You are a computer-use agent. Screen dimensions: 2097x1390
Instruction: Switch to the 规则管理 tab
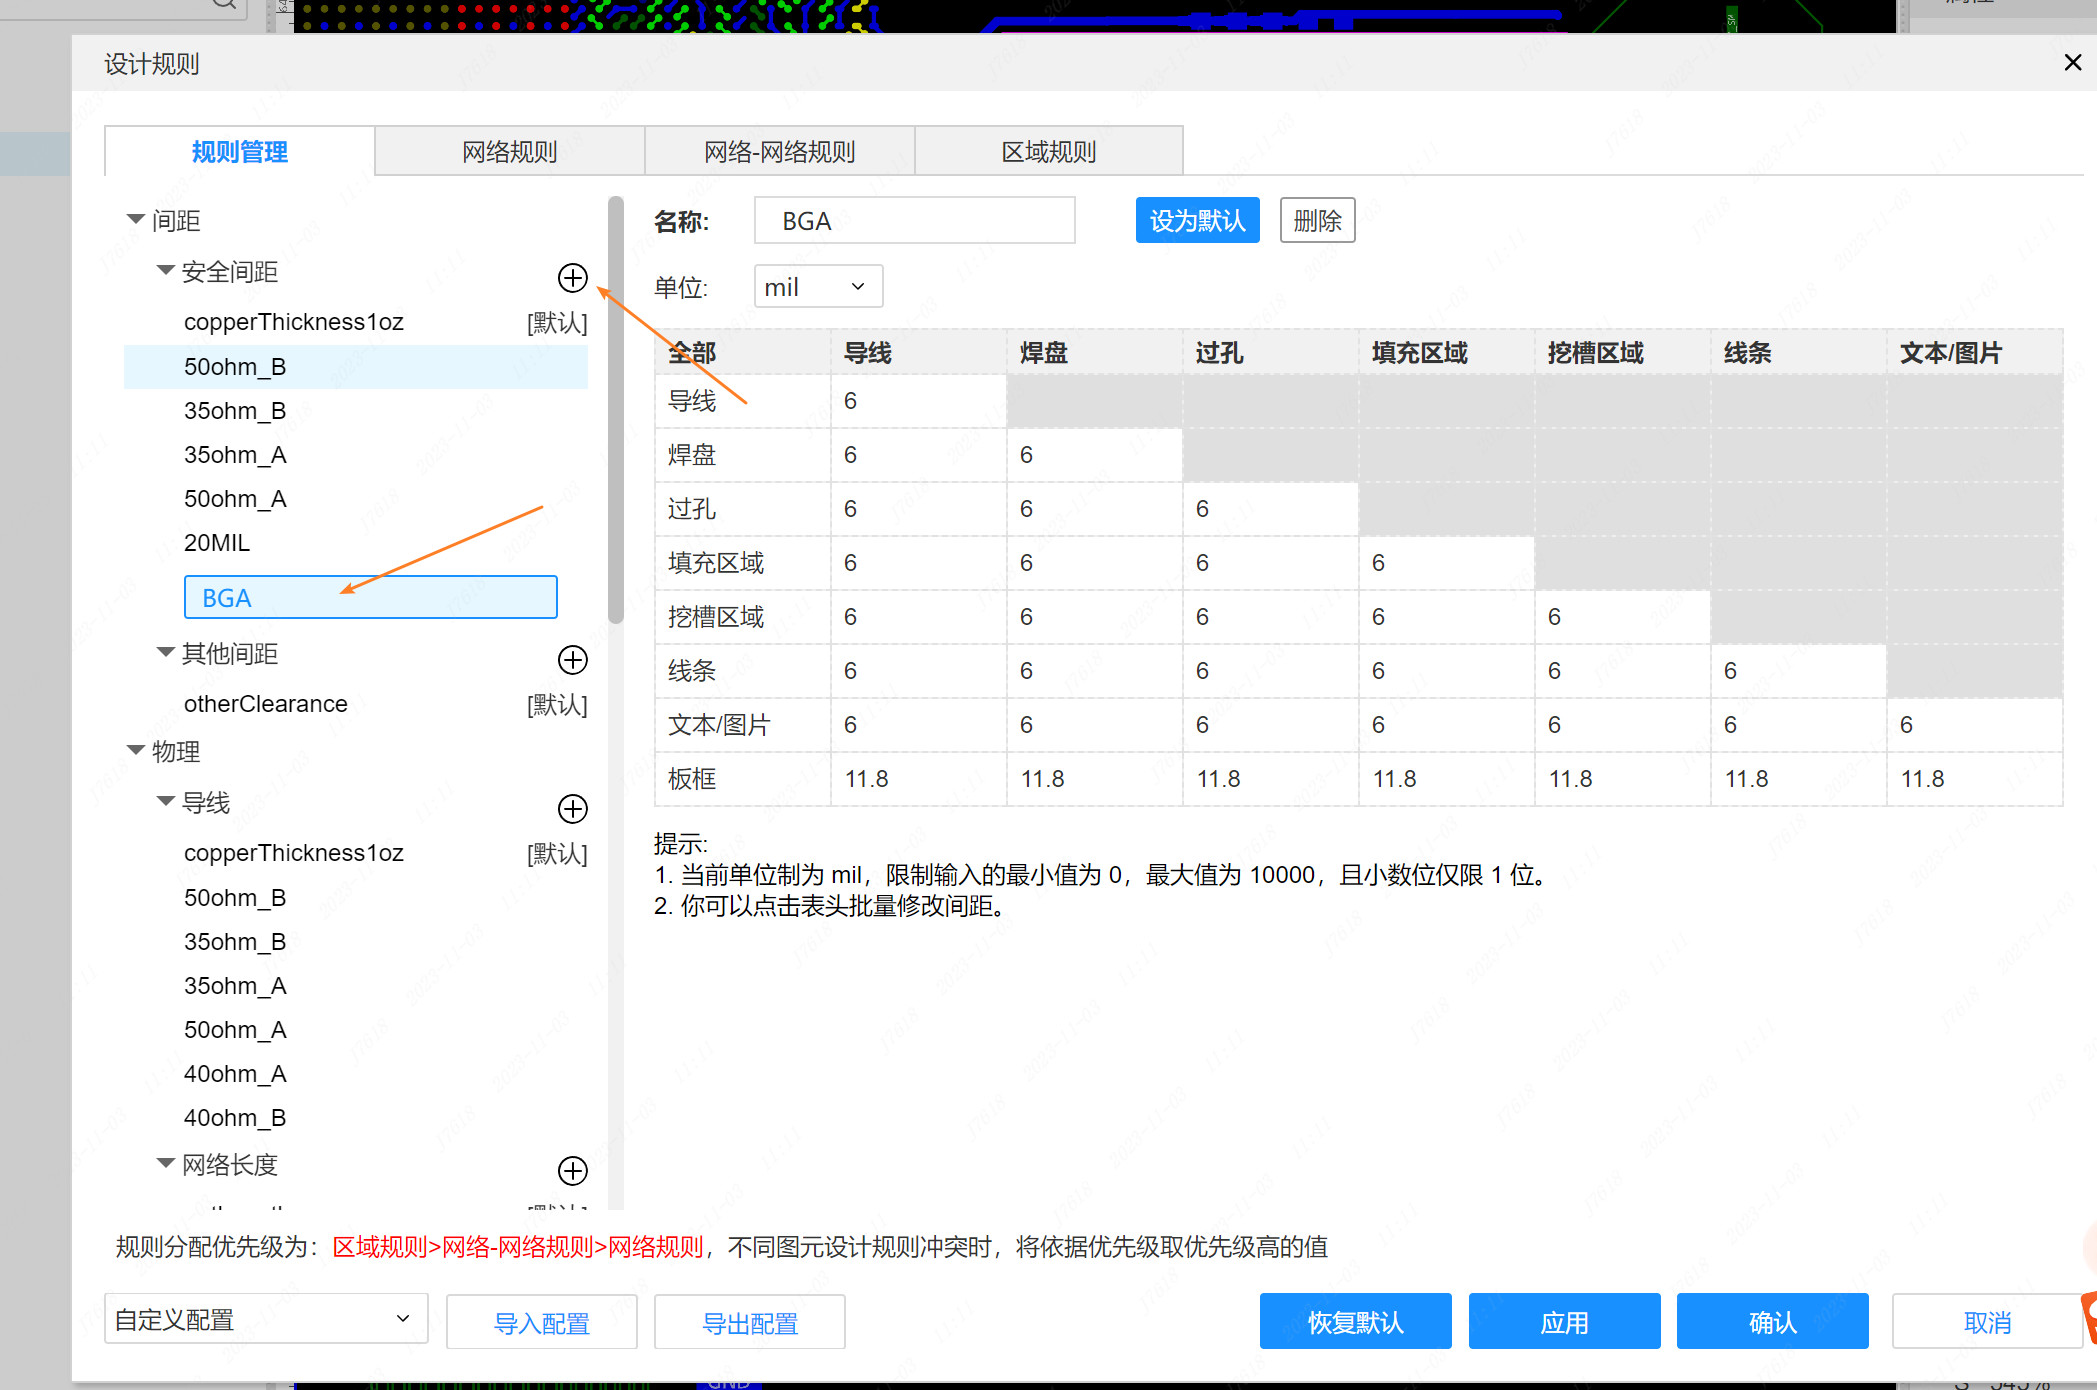click(x=240, y=152)
